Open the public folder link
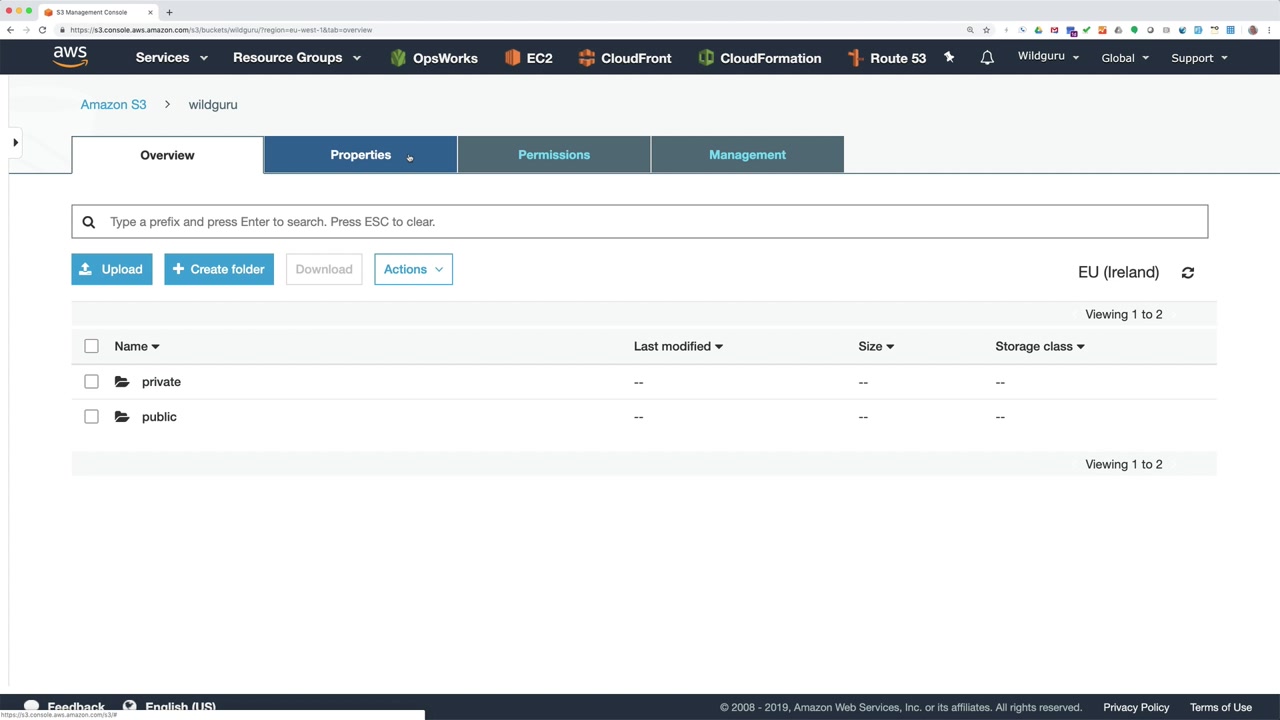This screenshot has width=1280, height=720. click(159, 417)
